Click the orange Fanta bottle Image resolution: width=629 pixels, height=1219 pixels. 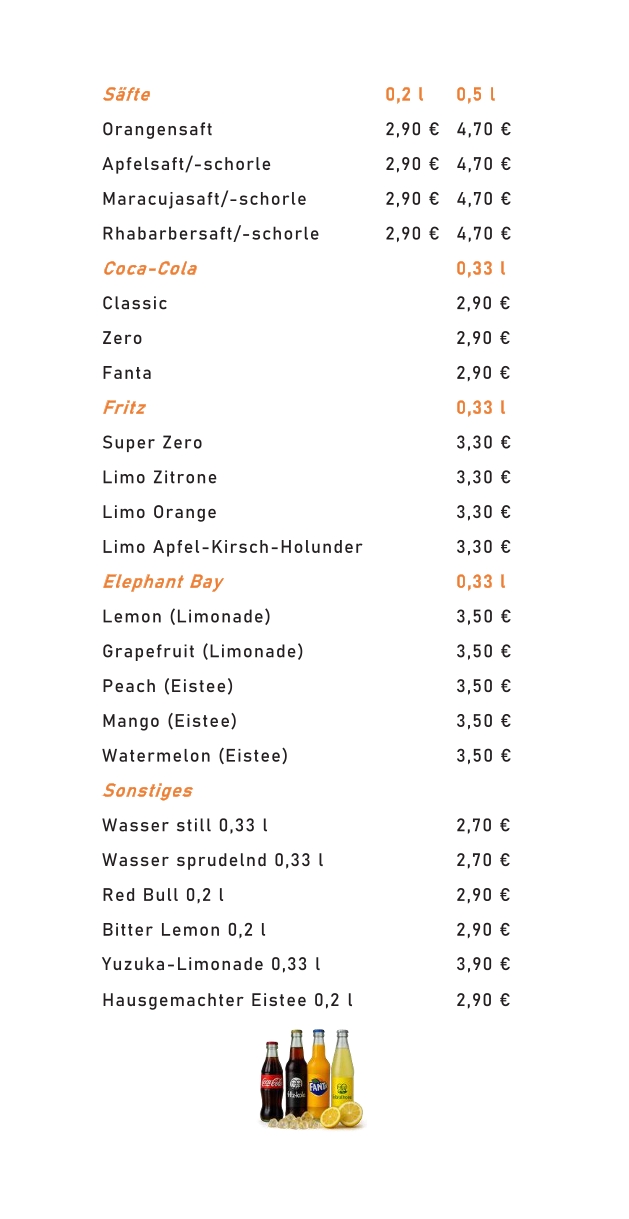coord(318,1075)
